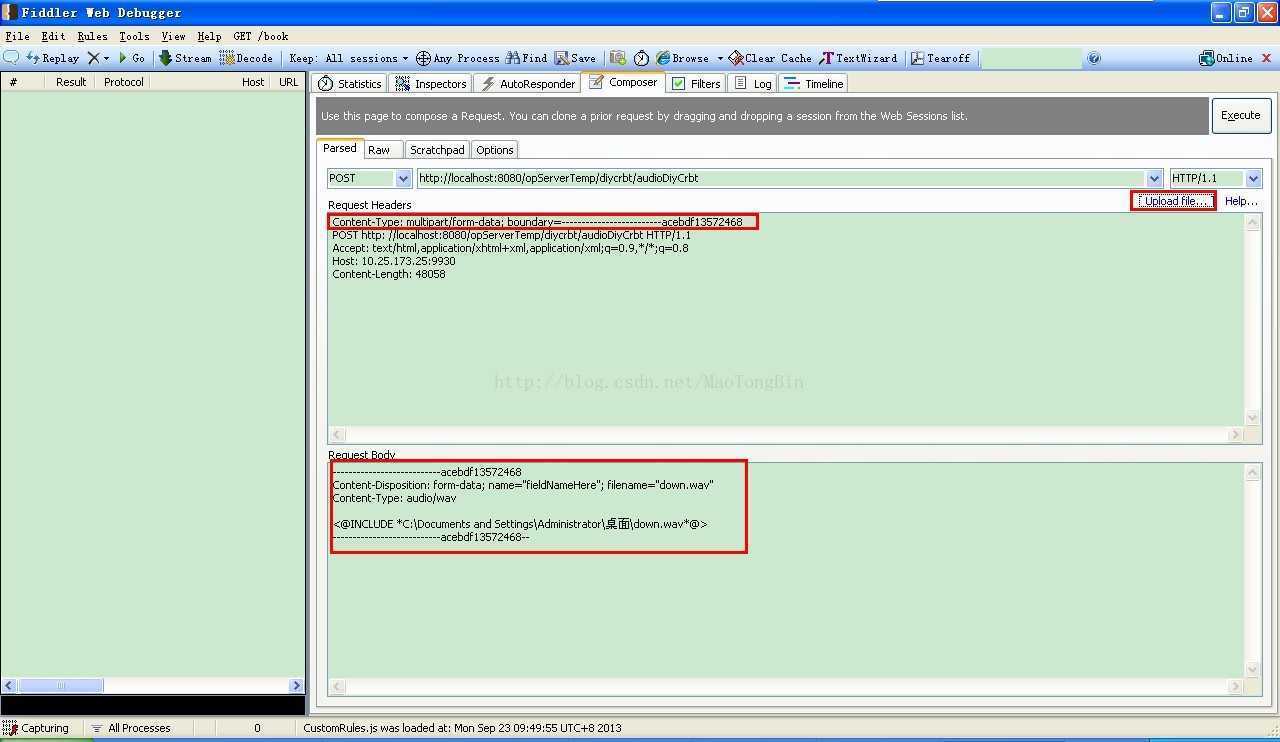Click the All Processes status filter
1280x742 pixels.
click(131, 728)
